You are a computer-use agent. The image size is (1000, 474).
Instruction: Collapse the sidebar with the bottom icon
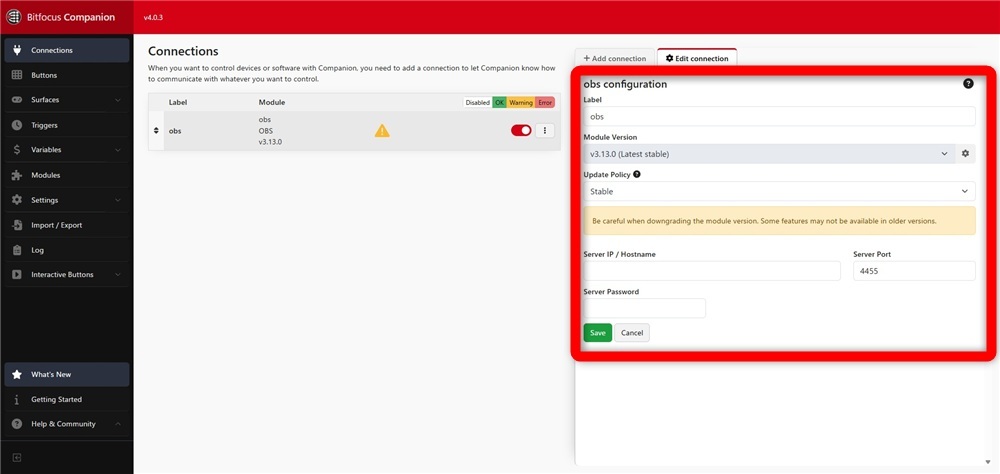click(x=17, y=457)
